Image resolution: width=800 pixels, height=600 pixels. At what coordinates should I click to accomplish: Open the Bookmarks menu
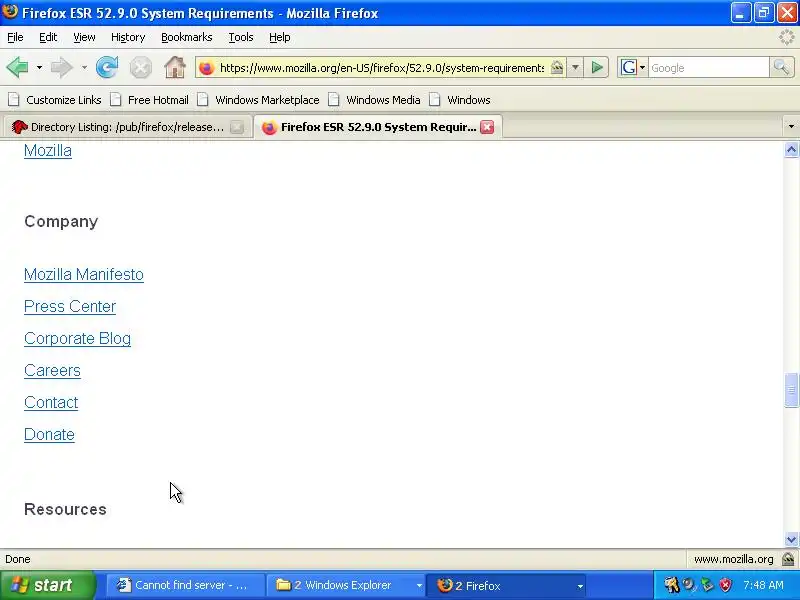[187, 37]
